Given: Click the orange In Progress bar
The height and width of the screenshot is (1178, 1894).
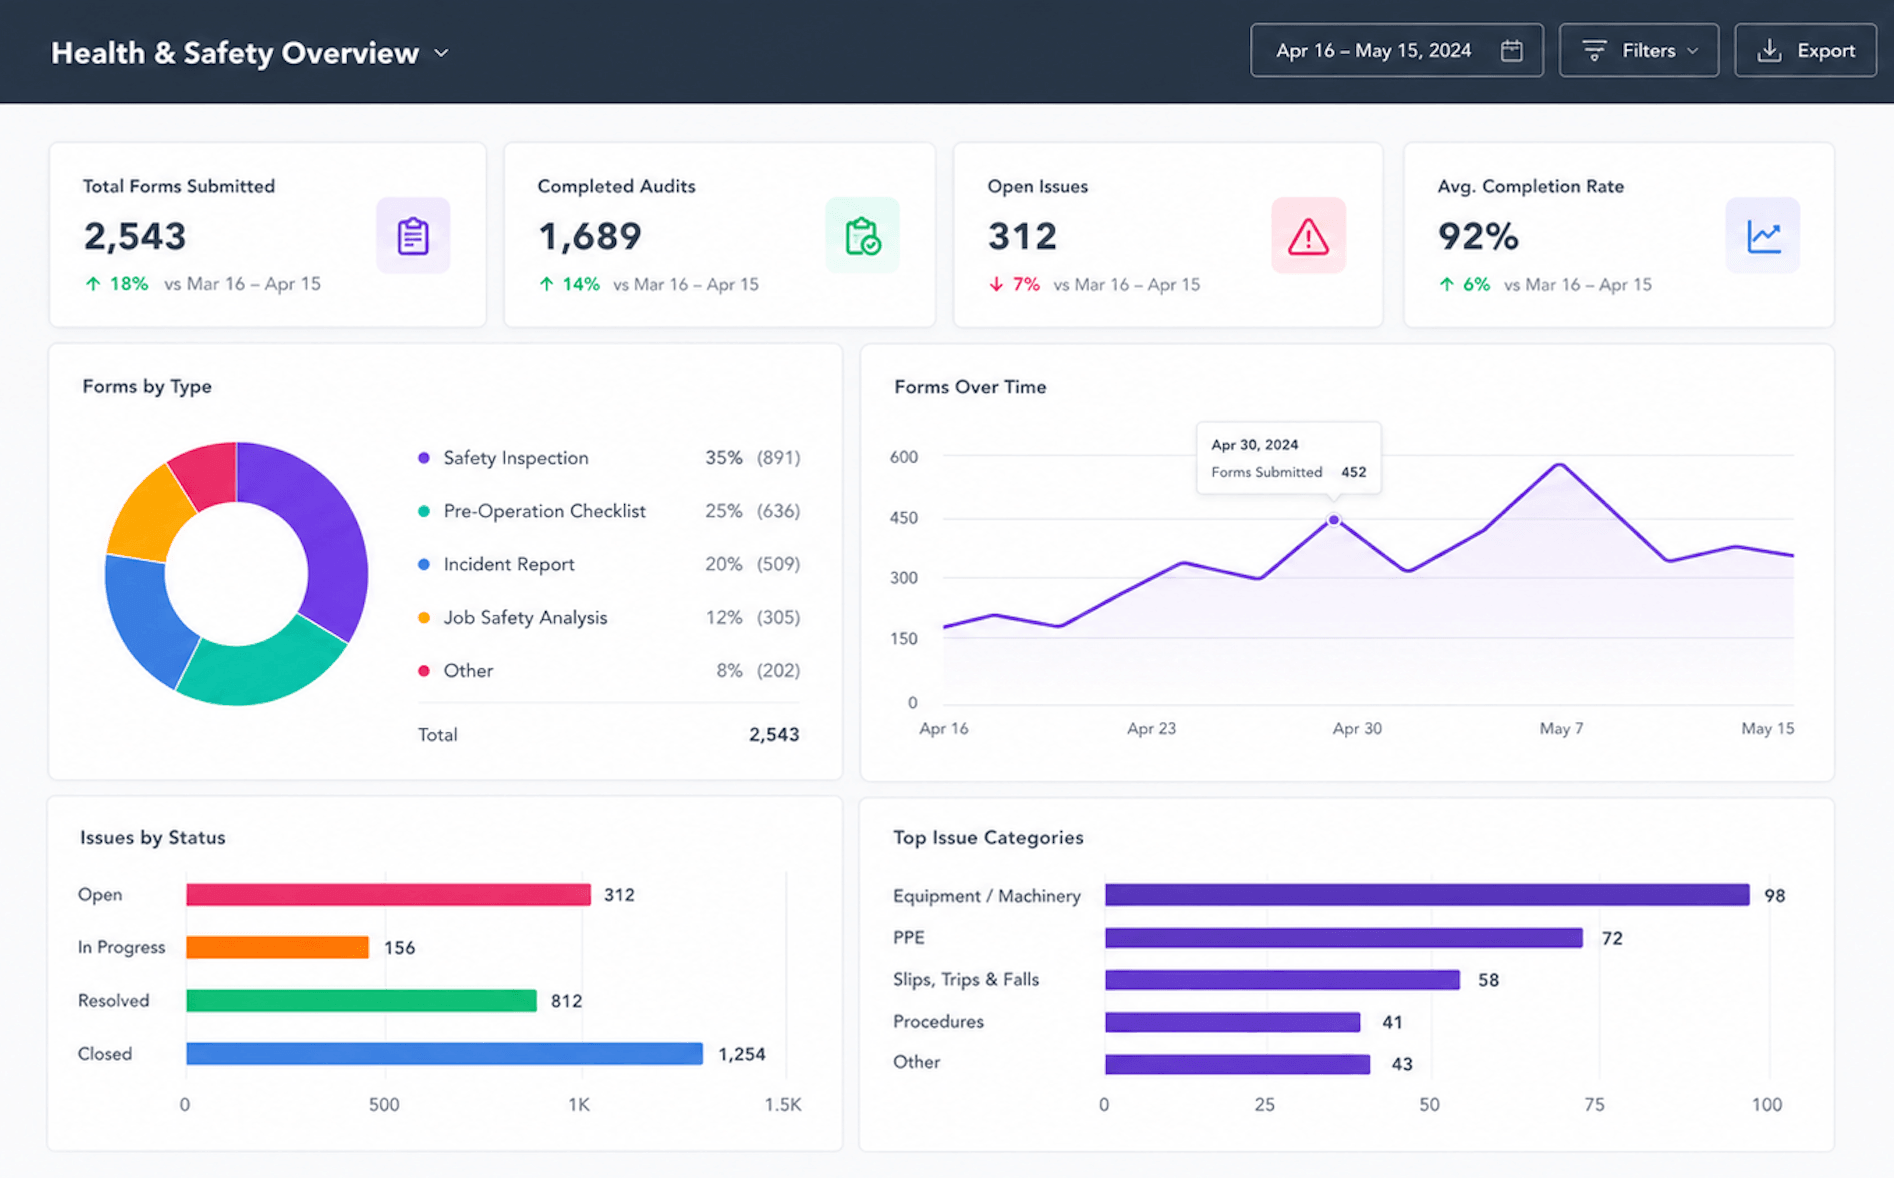Looking at the screenshot, I should [x=277, y=947].
